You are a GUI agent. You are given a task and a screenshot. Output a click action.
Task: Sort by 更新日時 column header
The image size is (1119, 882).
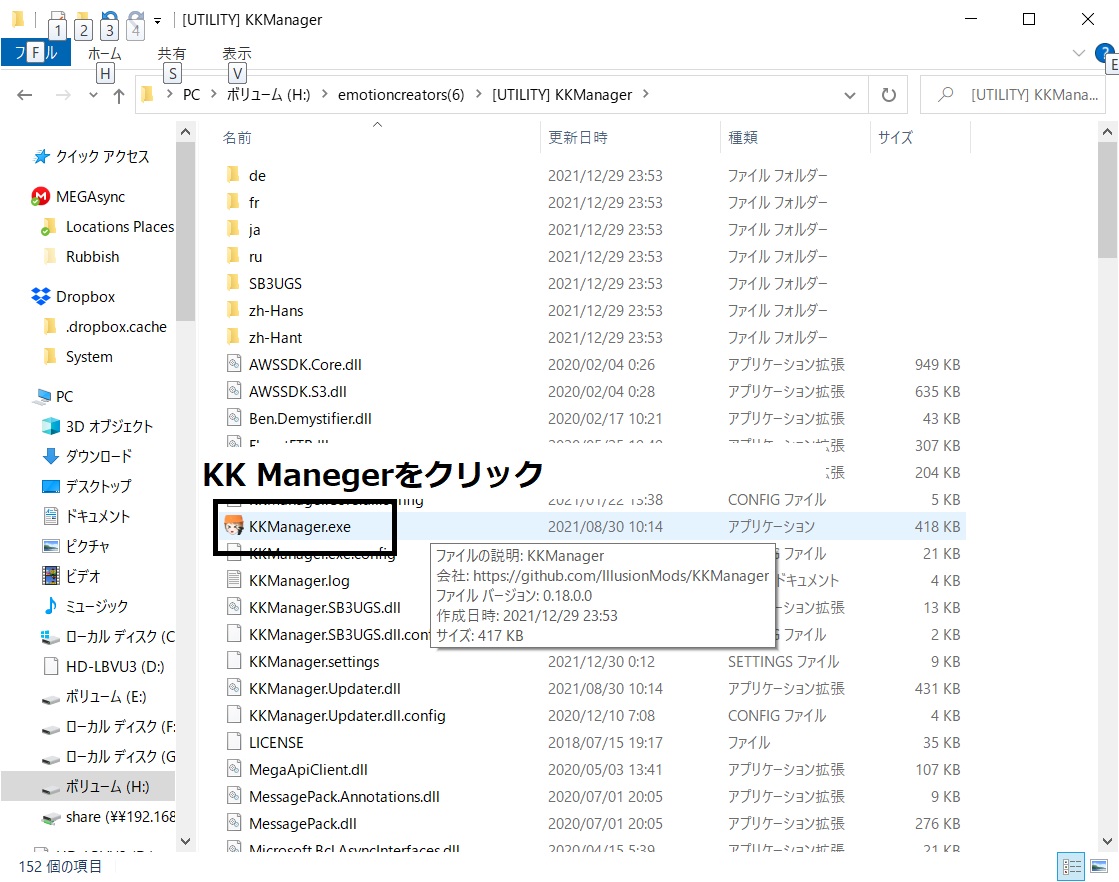pos(578,137)
